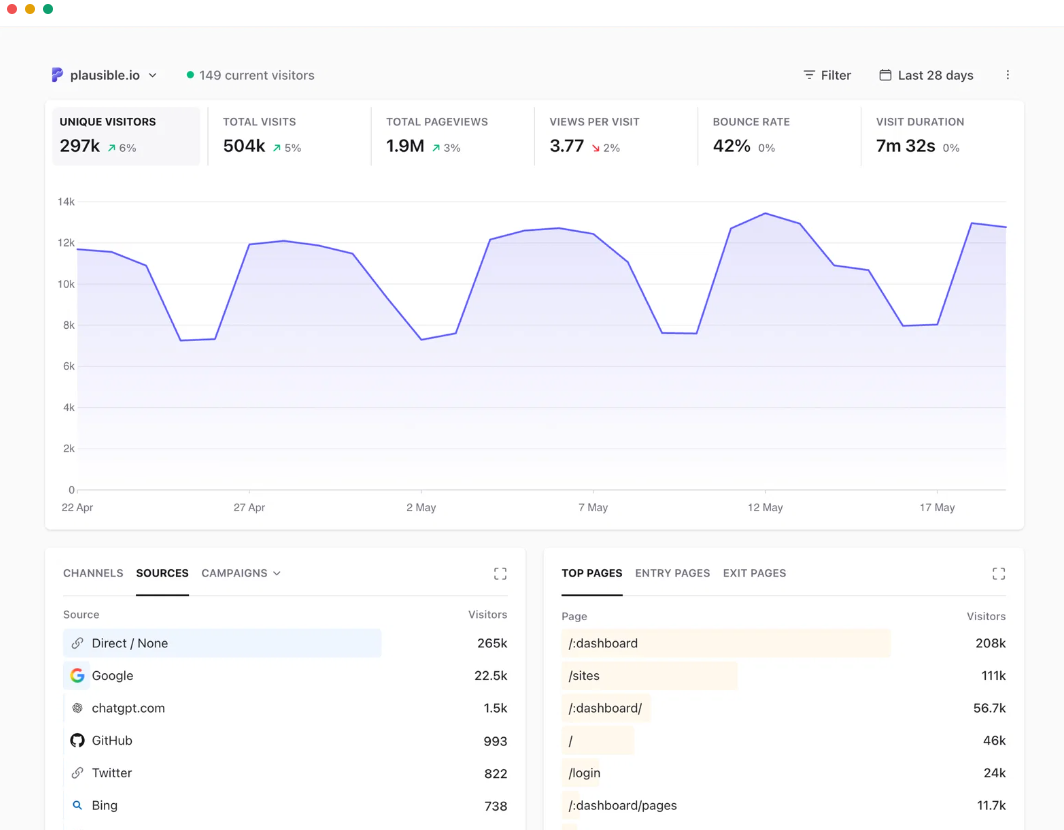Image resolution: width=1064 pixels, height=830 pixels.
Task: Filter by /:dashboard page with 208k visitors
Action: pos(603,643)
